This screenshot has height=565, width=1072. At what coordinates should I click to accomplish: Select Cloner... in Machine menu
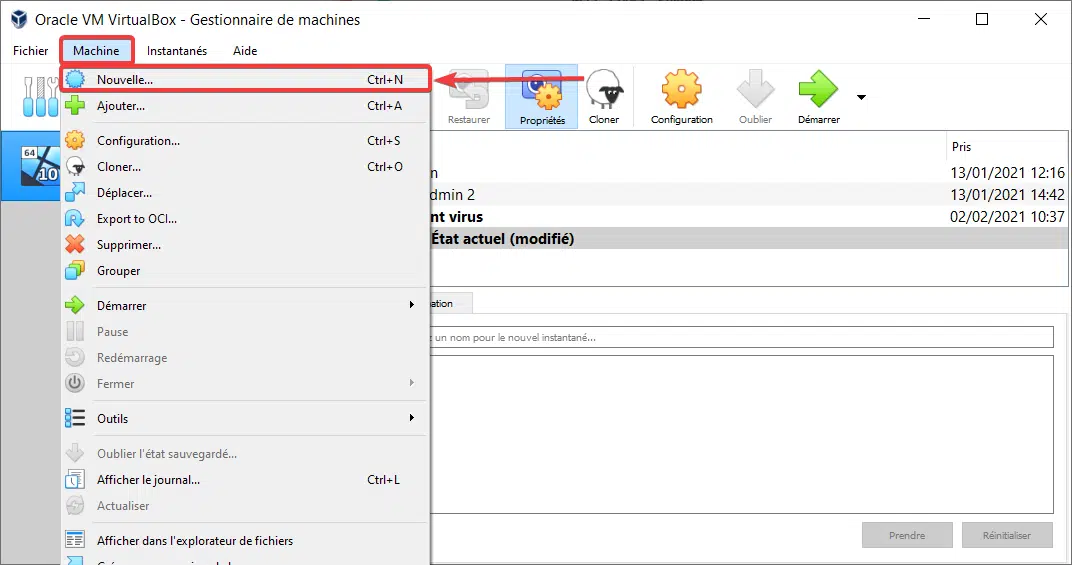pos(245,166)
